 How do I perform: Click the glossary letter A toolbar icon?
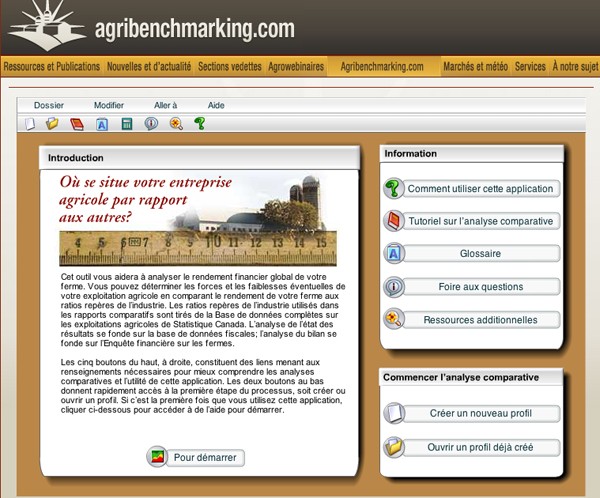click(102, 124)
